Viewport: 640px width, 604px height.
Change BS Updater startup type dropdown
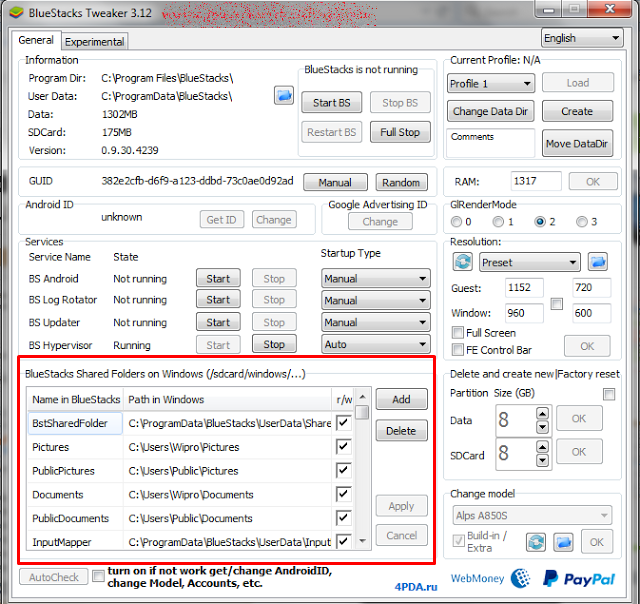coord(376,322)
